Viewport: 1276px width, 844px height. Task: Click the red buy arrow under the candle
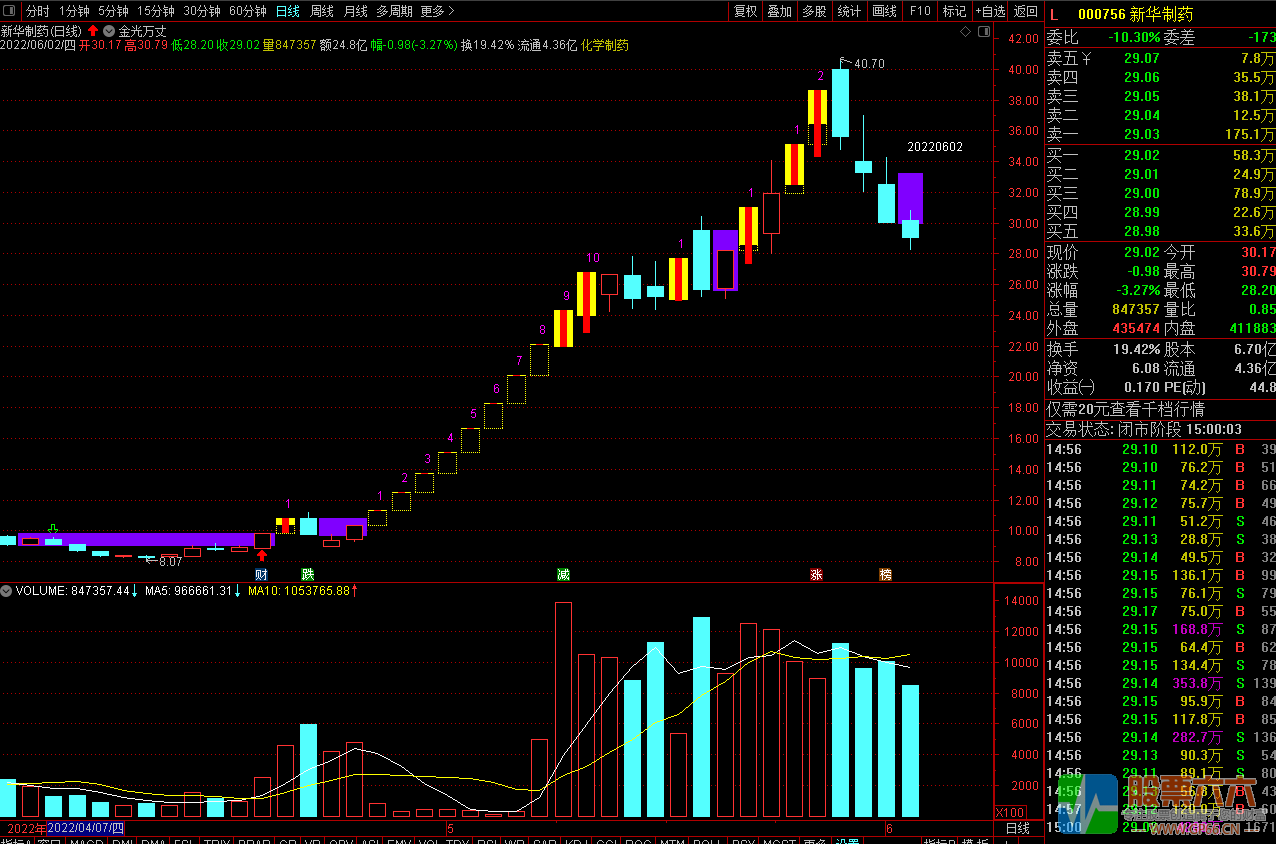(x=262, y=556)
